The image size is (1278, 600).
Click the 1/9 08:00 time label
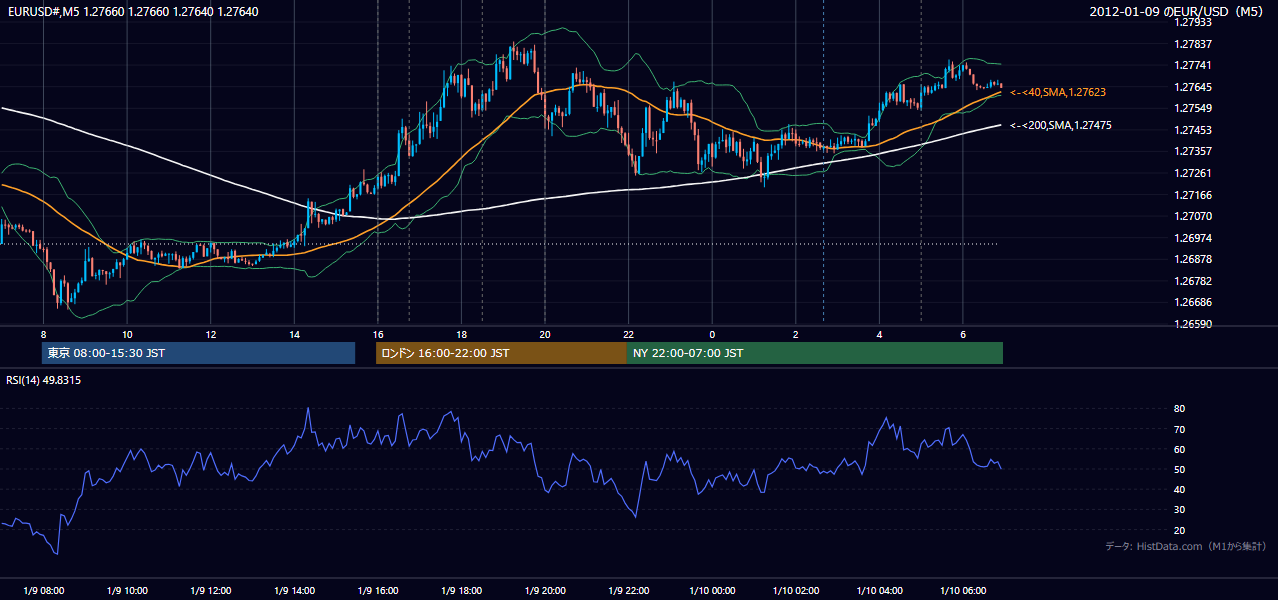[x=44, y=590]
